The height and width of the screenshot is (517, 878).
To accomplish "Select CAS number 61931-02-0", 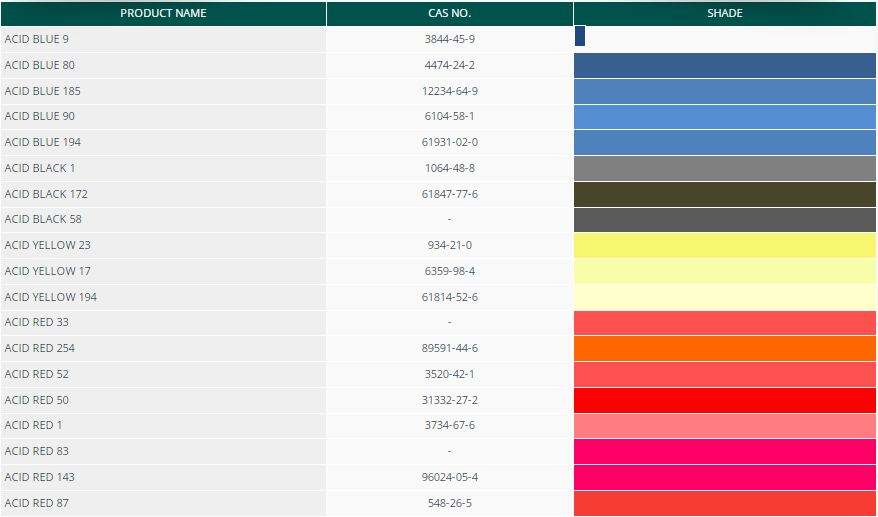I will pos(449,142).
